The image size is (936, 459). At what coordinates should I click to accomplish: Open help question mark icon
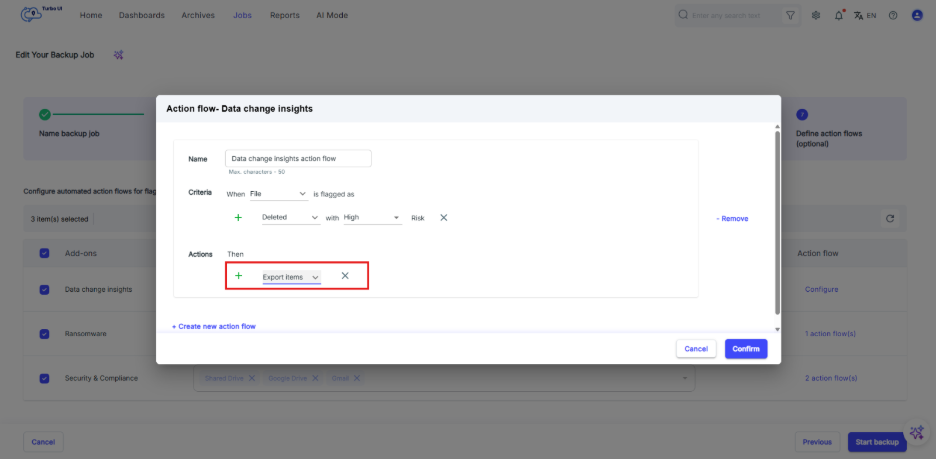(893, 16)
